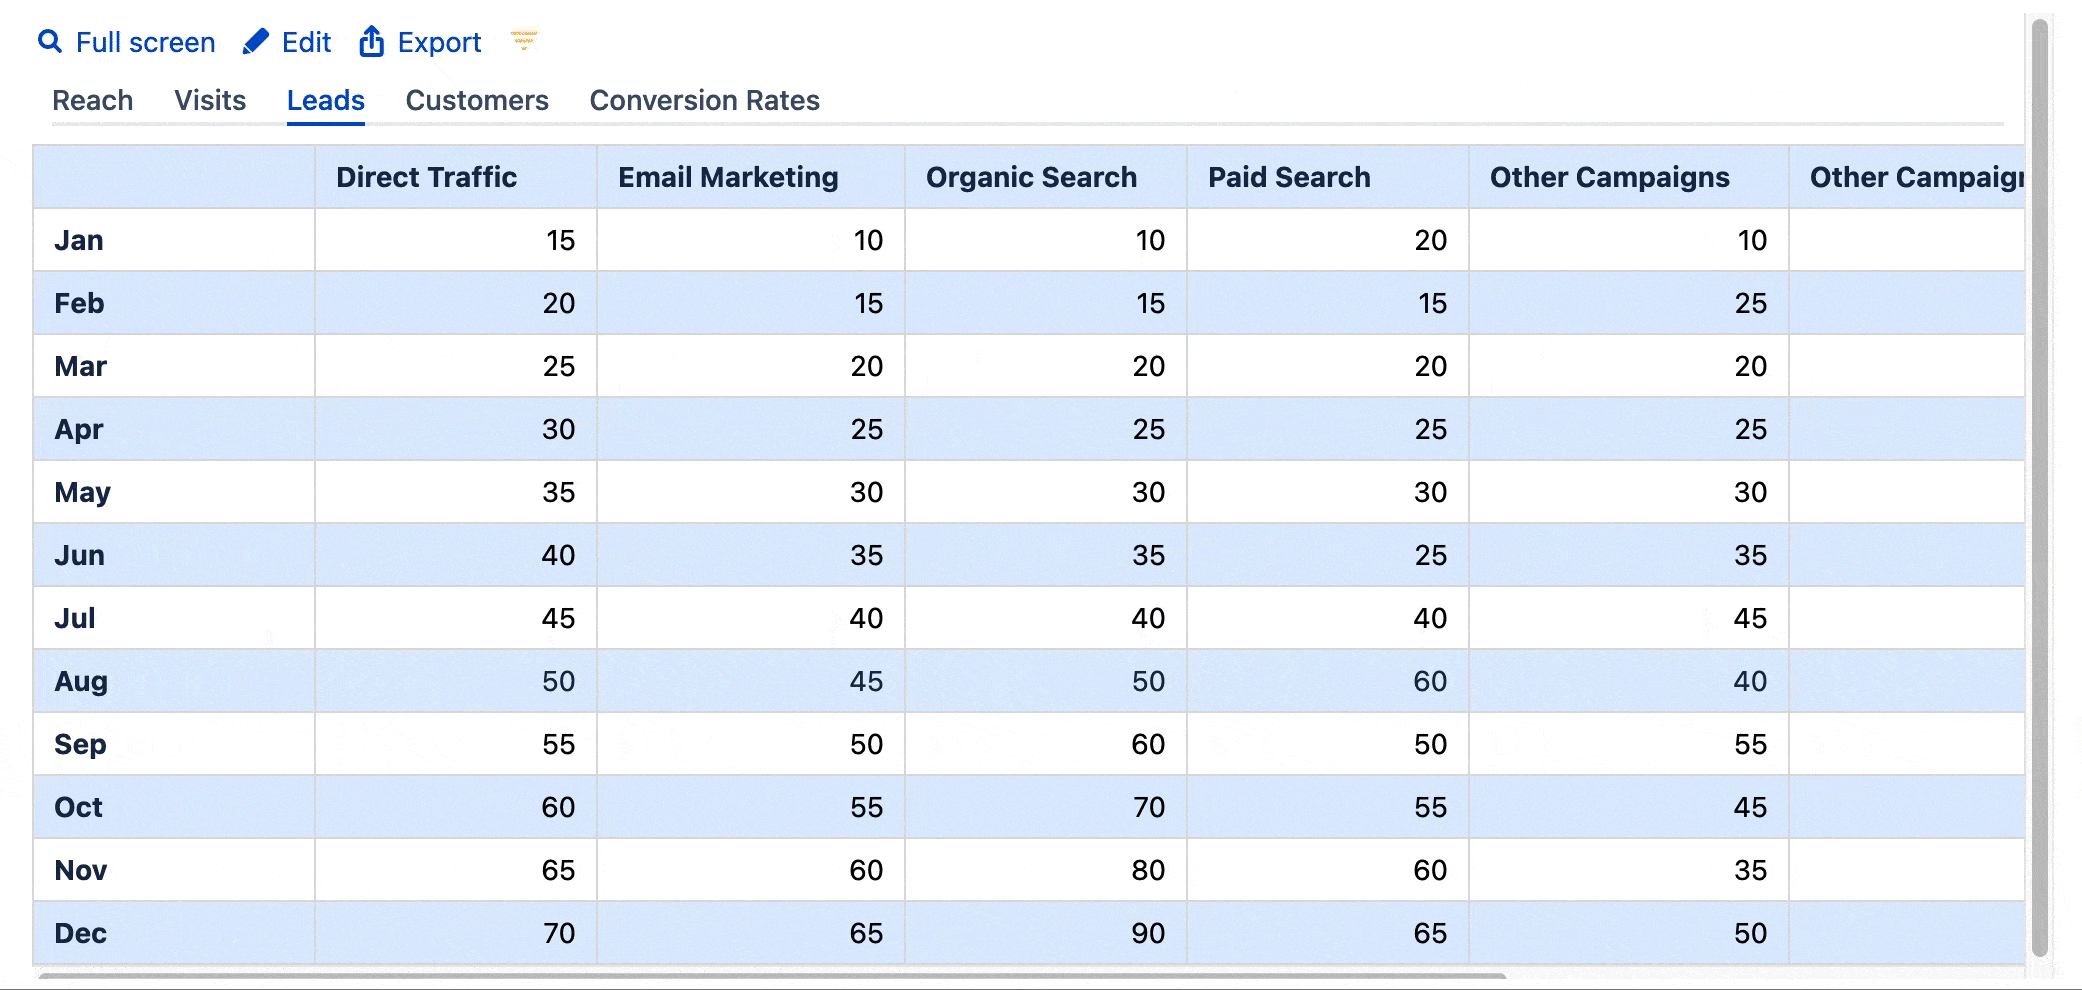The width and height of the screenshot is (2082, 990).
Task: Open the Reach tab
Action: tap(92, 101)
